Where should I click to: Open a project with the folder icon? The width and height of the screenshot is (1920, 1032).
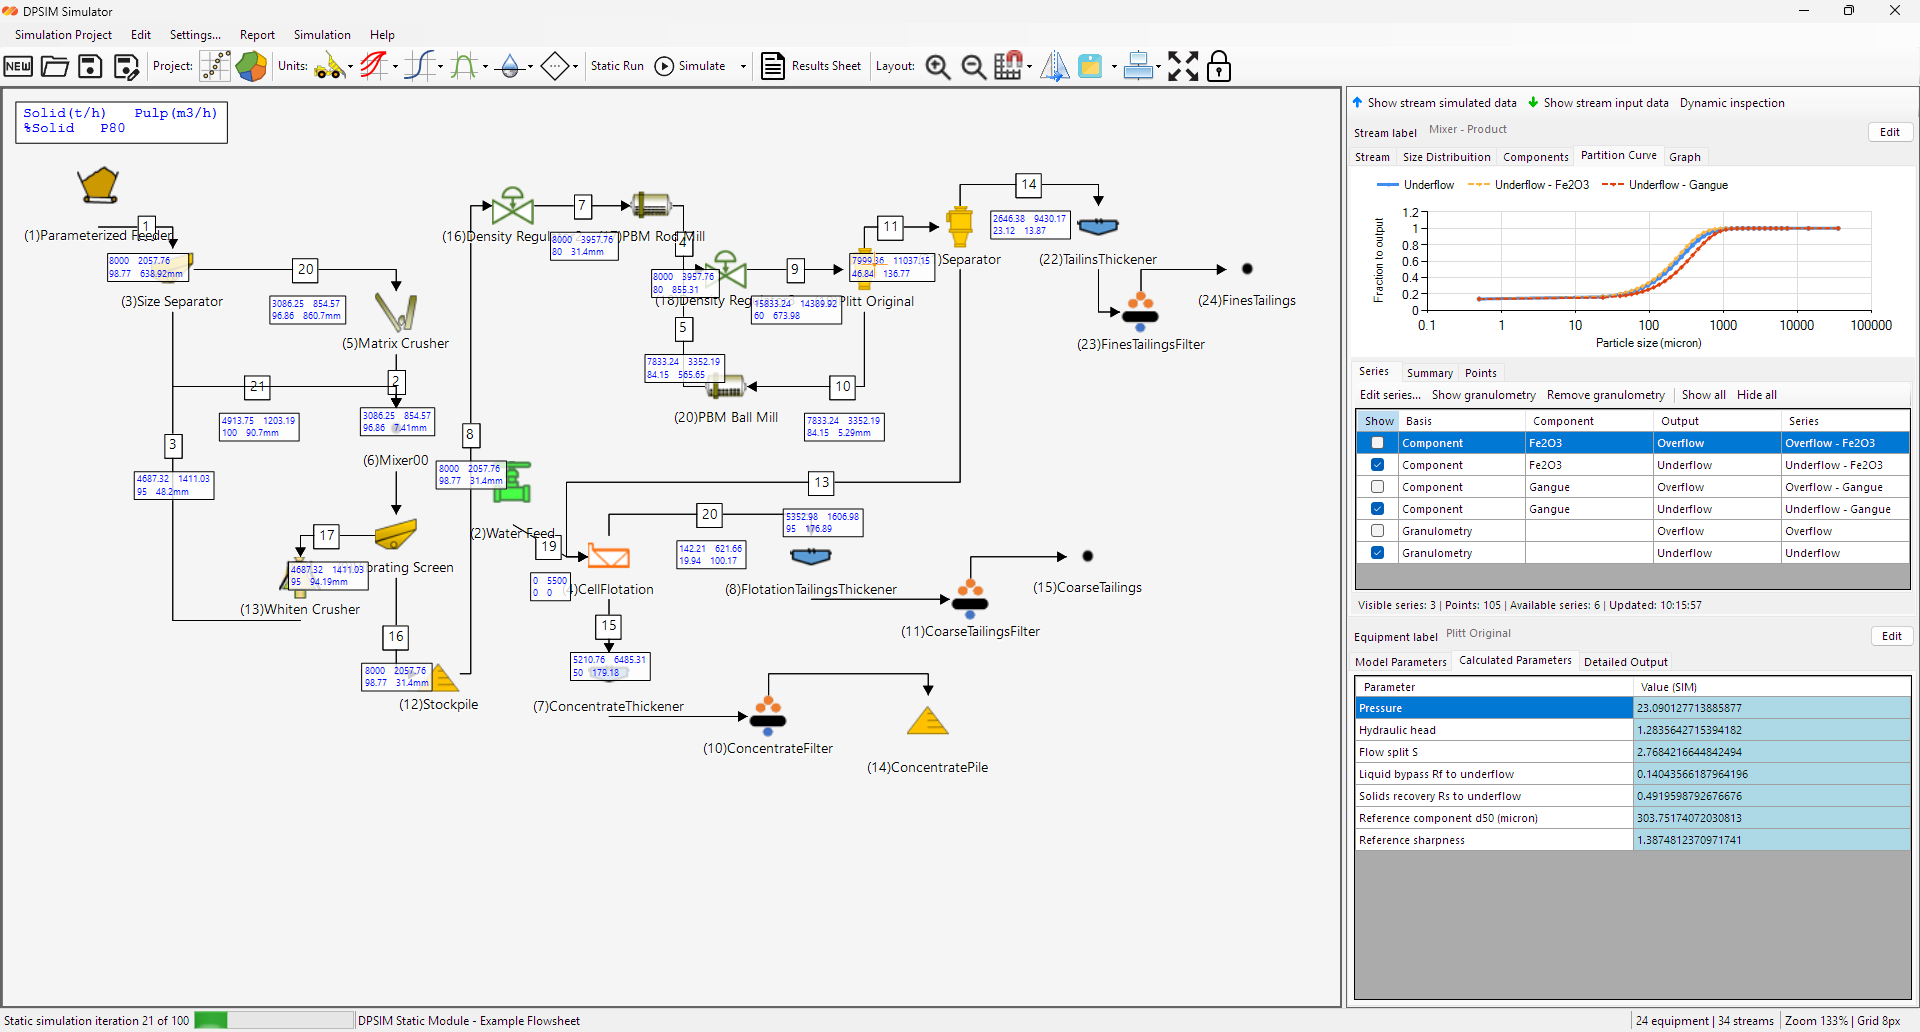(54, 66)
